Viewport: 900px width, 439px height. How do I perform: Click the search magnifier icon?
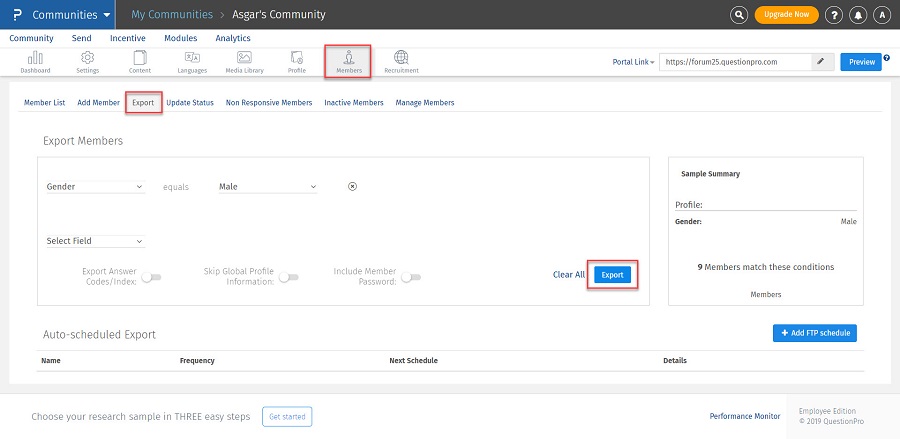coord(738,15)
